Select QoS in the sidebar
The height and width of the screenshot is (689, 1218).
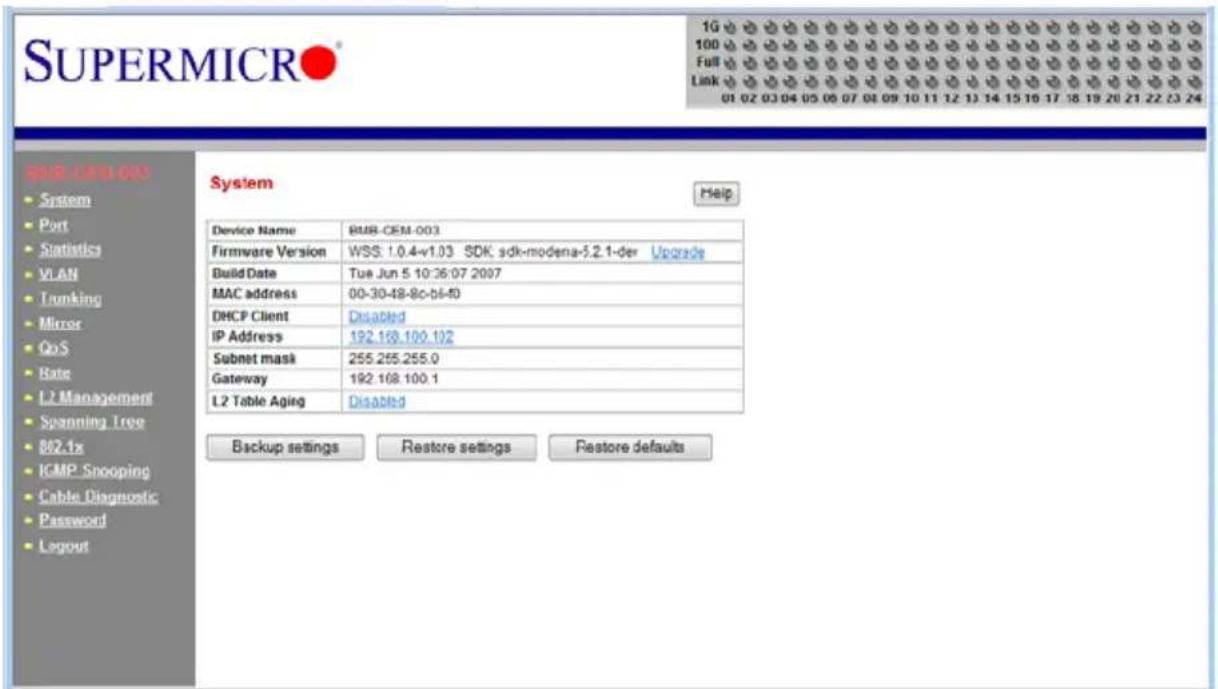(54, 348)
